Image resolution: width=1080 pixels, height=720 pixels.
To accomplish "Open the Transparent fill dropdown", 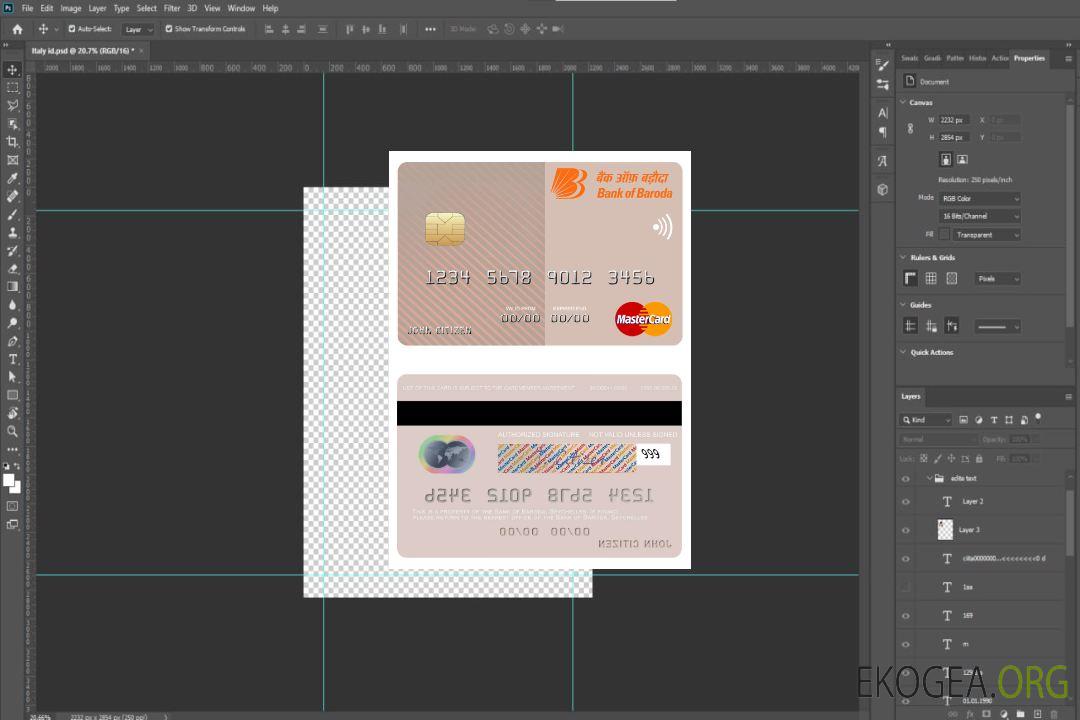I will [986, 235].
